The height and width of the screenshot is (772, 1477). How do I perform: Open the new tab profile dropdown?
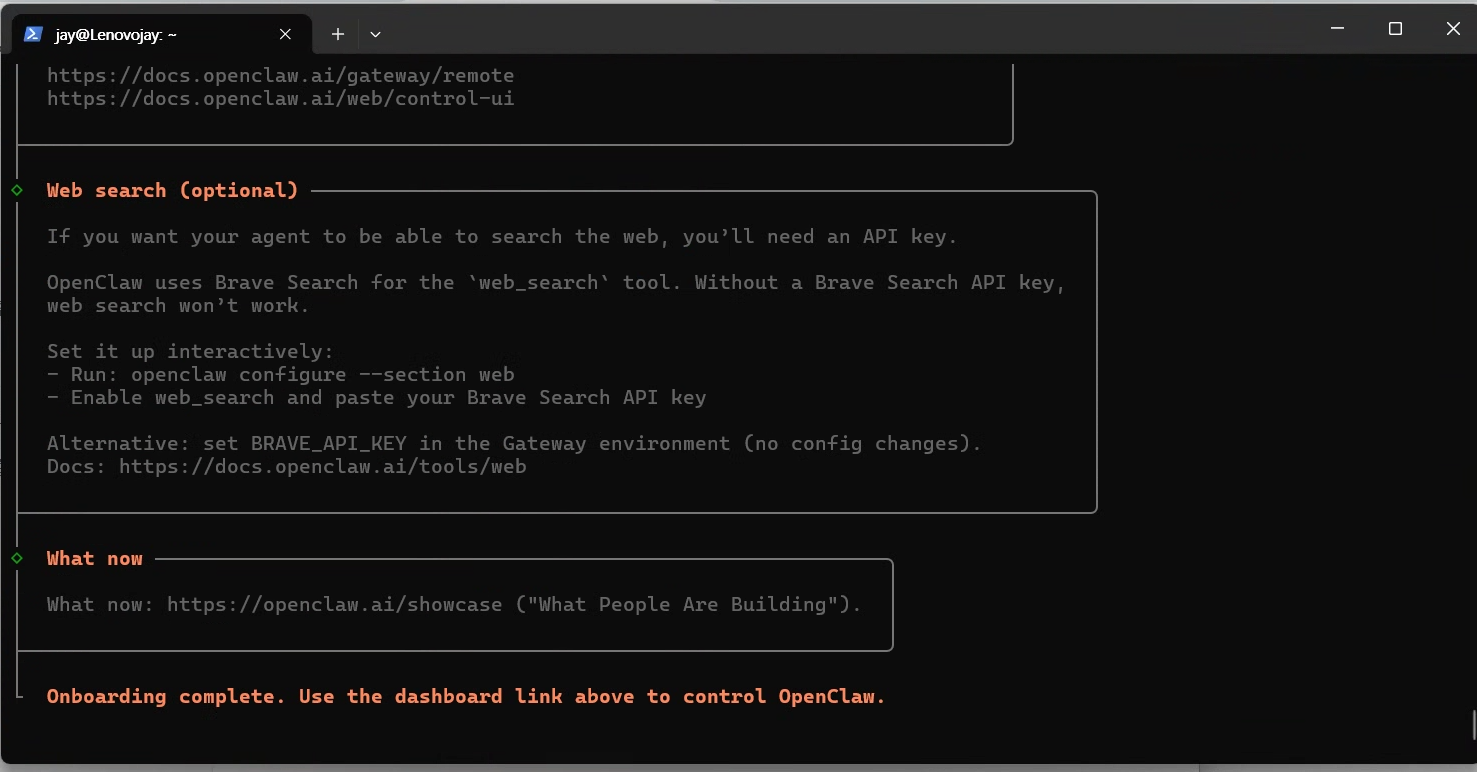click(375, 34)
